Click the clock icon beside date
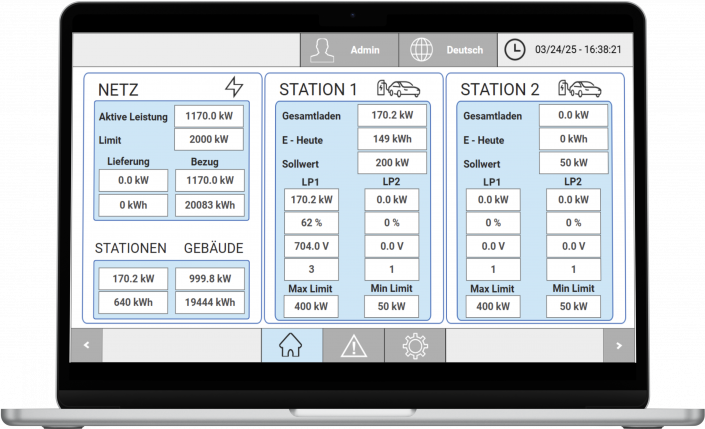This screenshot has height=429, width=705. coord(514,49)
